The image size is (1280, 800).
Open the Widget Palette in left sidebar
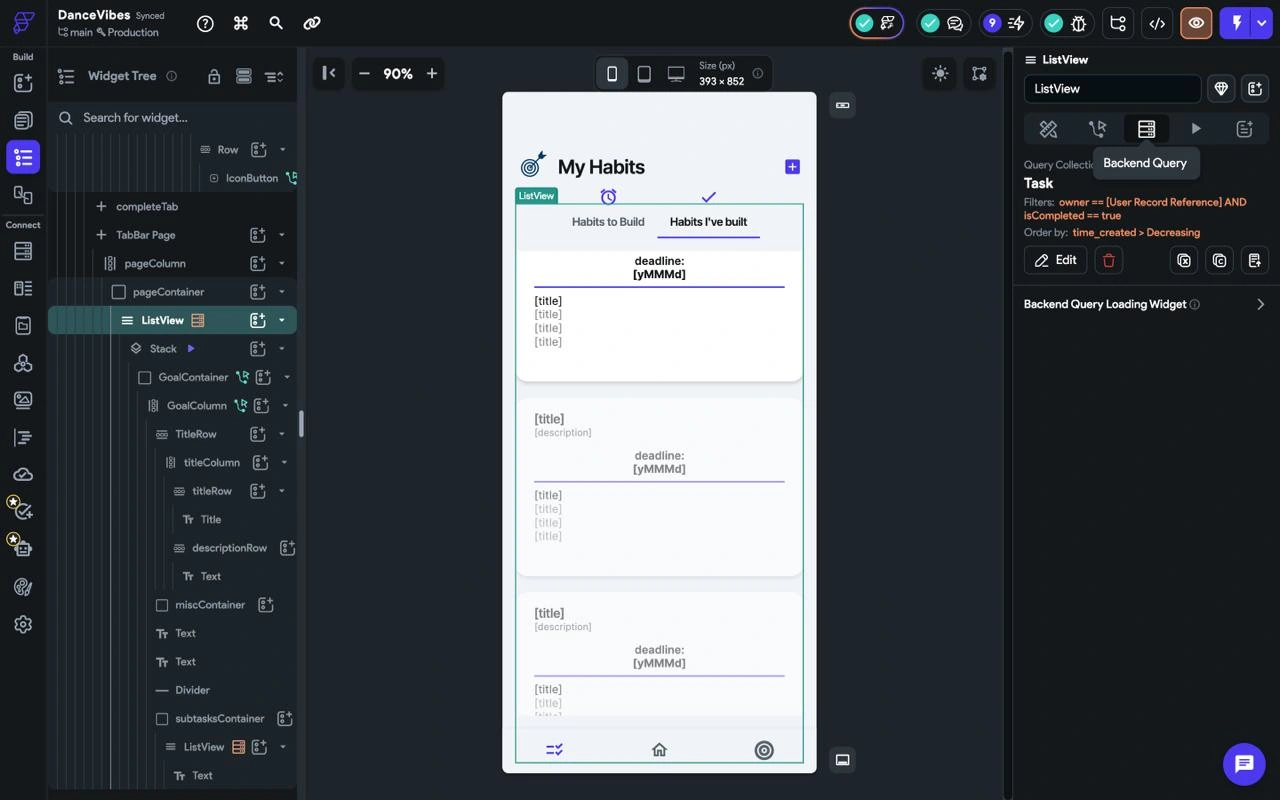click(23, 83)
